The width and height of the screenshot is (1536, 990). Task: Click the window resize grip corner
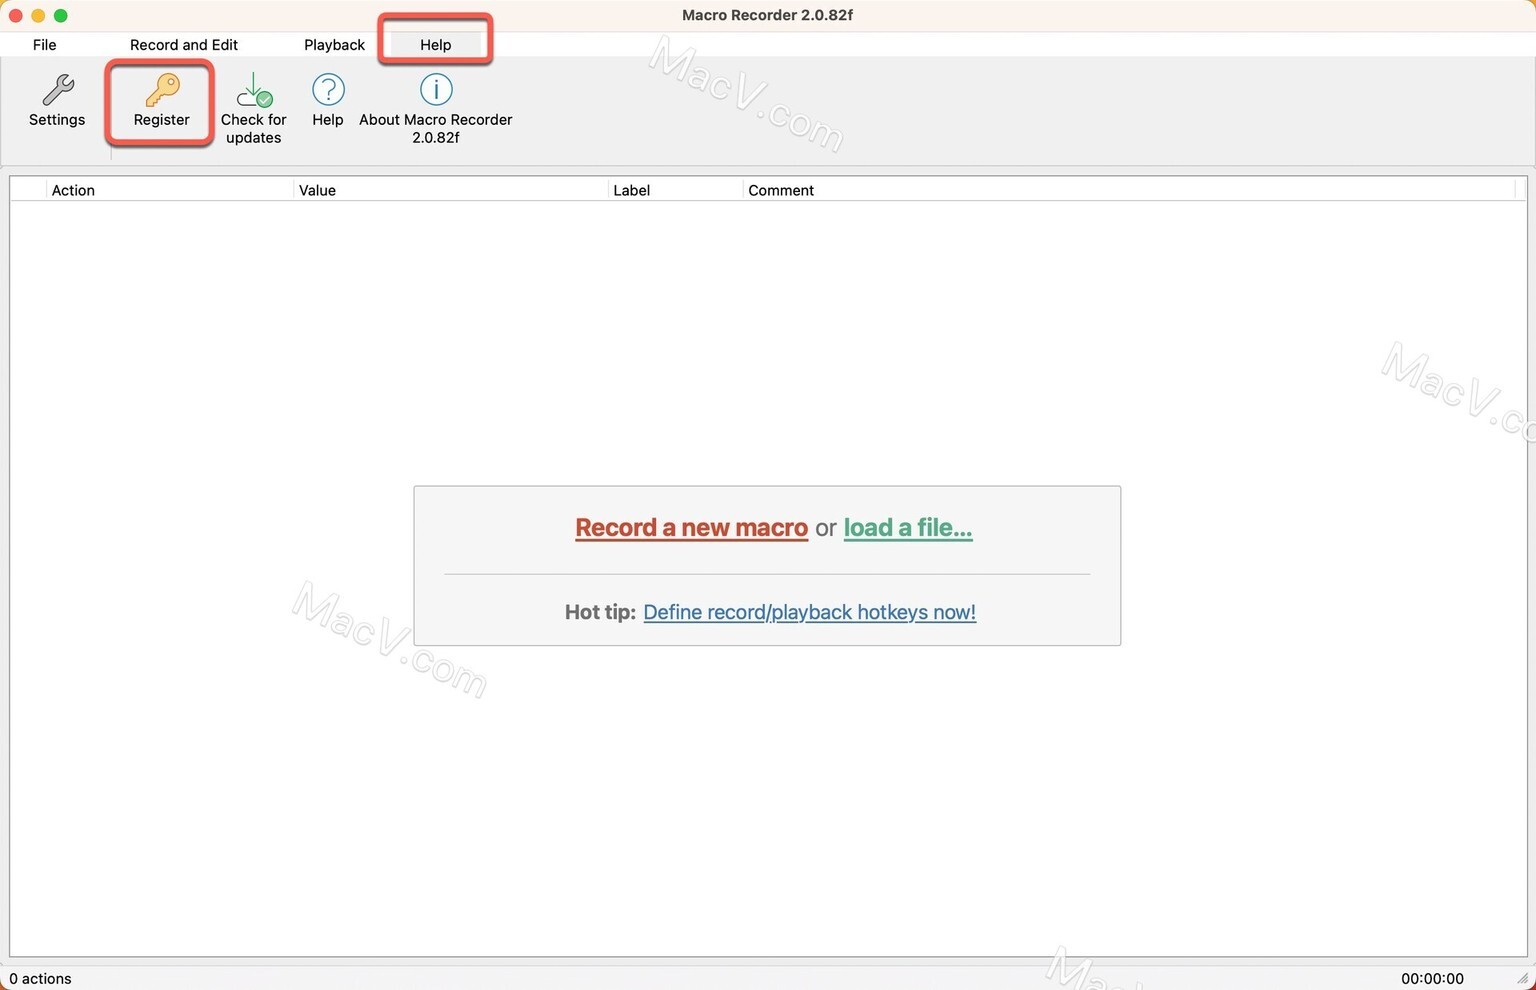pos(1523,979)
